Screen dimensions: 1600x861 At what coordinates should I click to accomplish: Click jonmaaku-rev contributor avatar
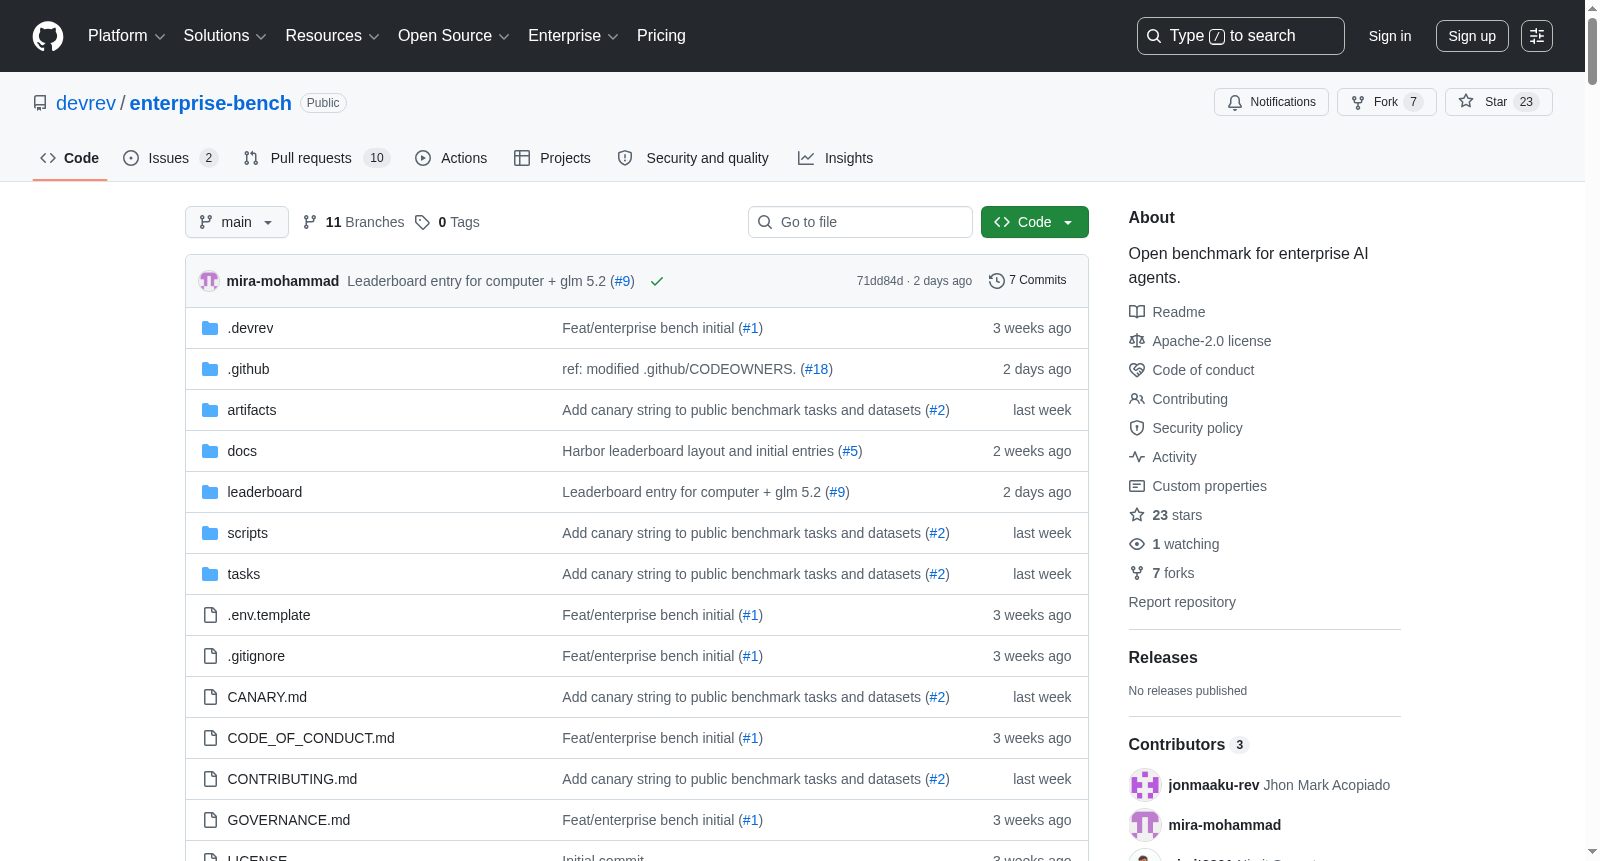1145,785
